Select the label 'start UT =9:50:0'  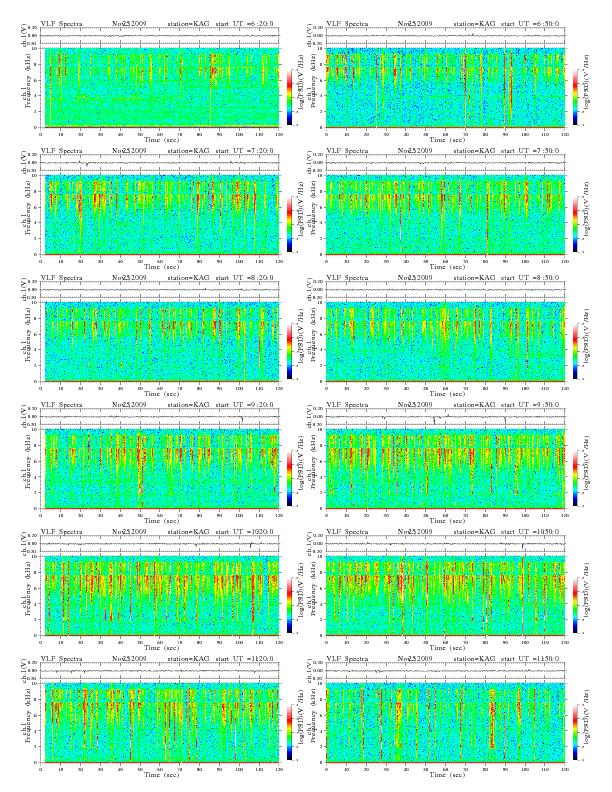(531, 405)
